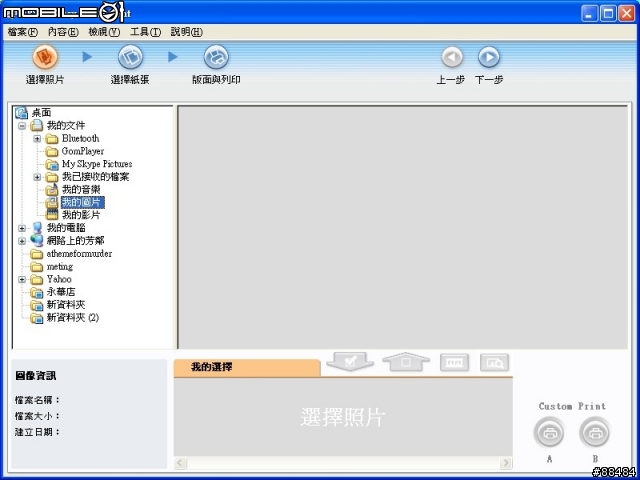Click the My Skype Pictures folder icon
The height and width of the screenshot is (480, 640).
click(52, 164)
